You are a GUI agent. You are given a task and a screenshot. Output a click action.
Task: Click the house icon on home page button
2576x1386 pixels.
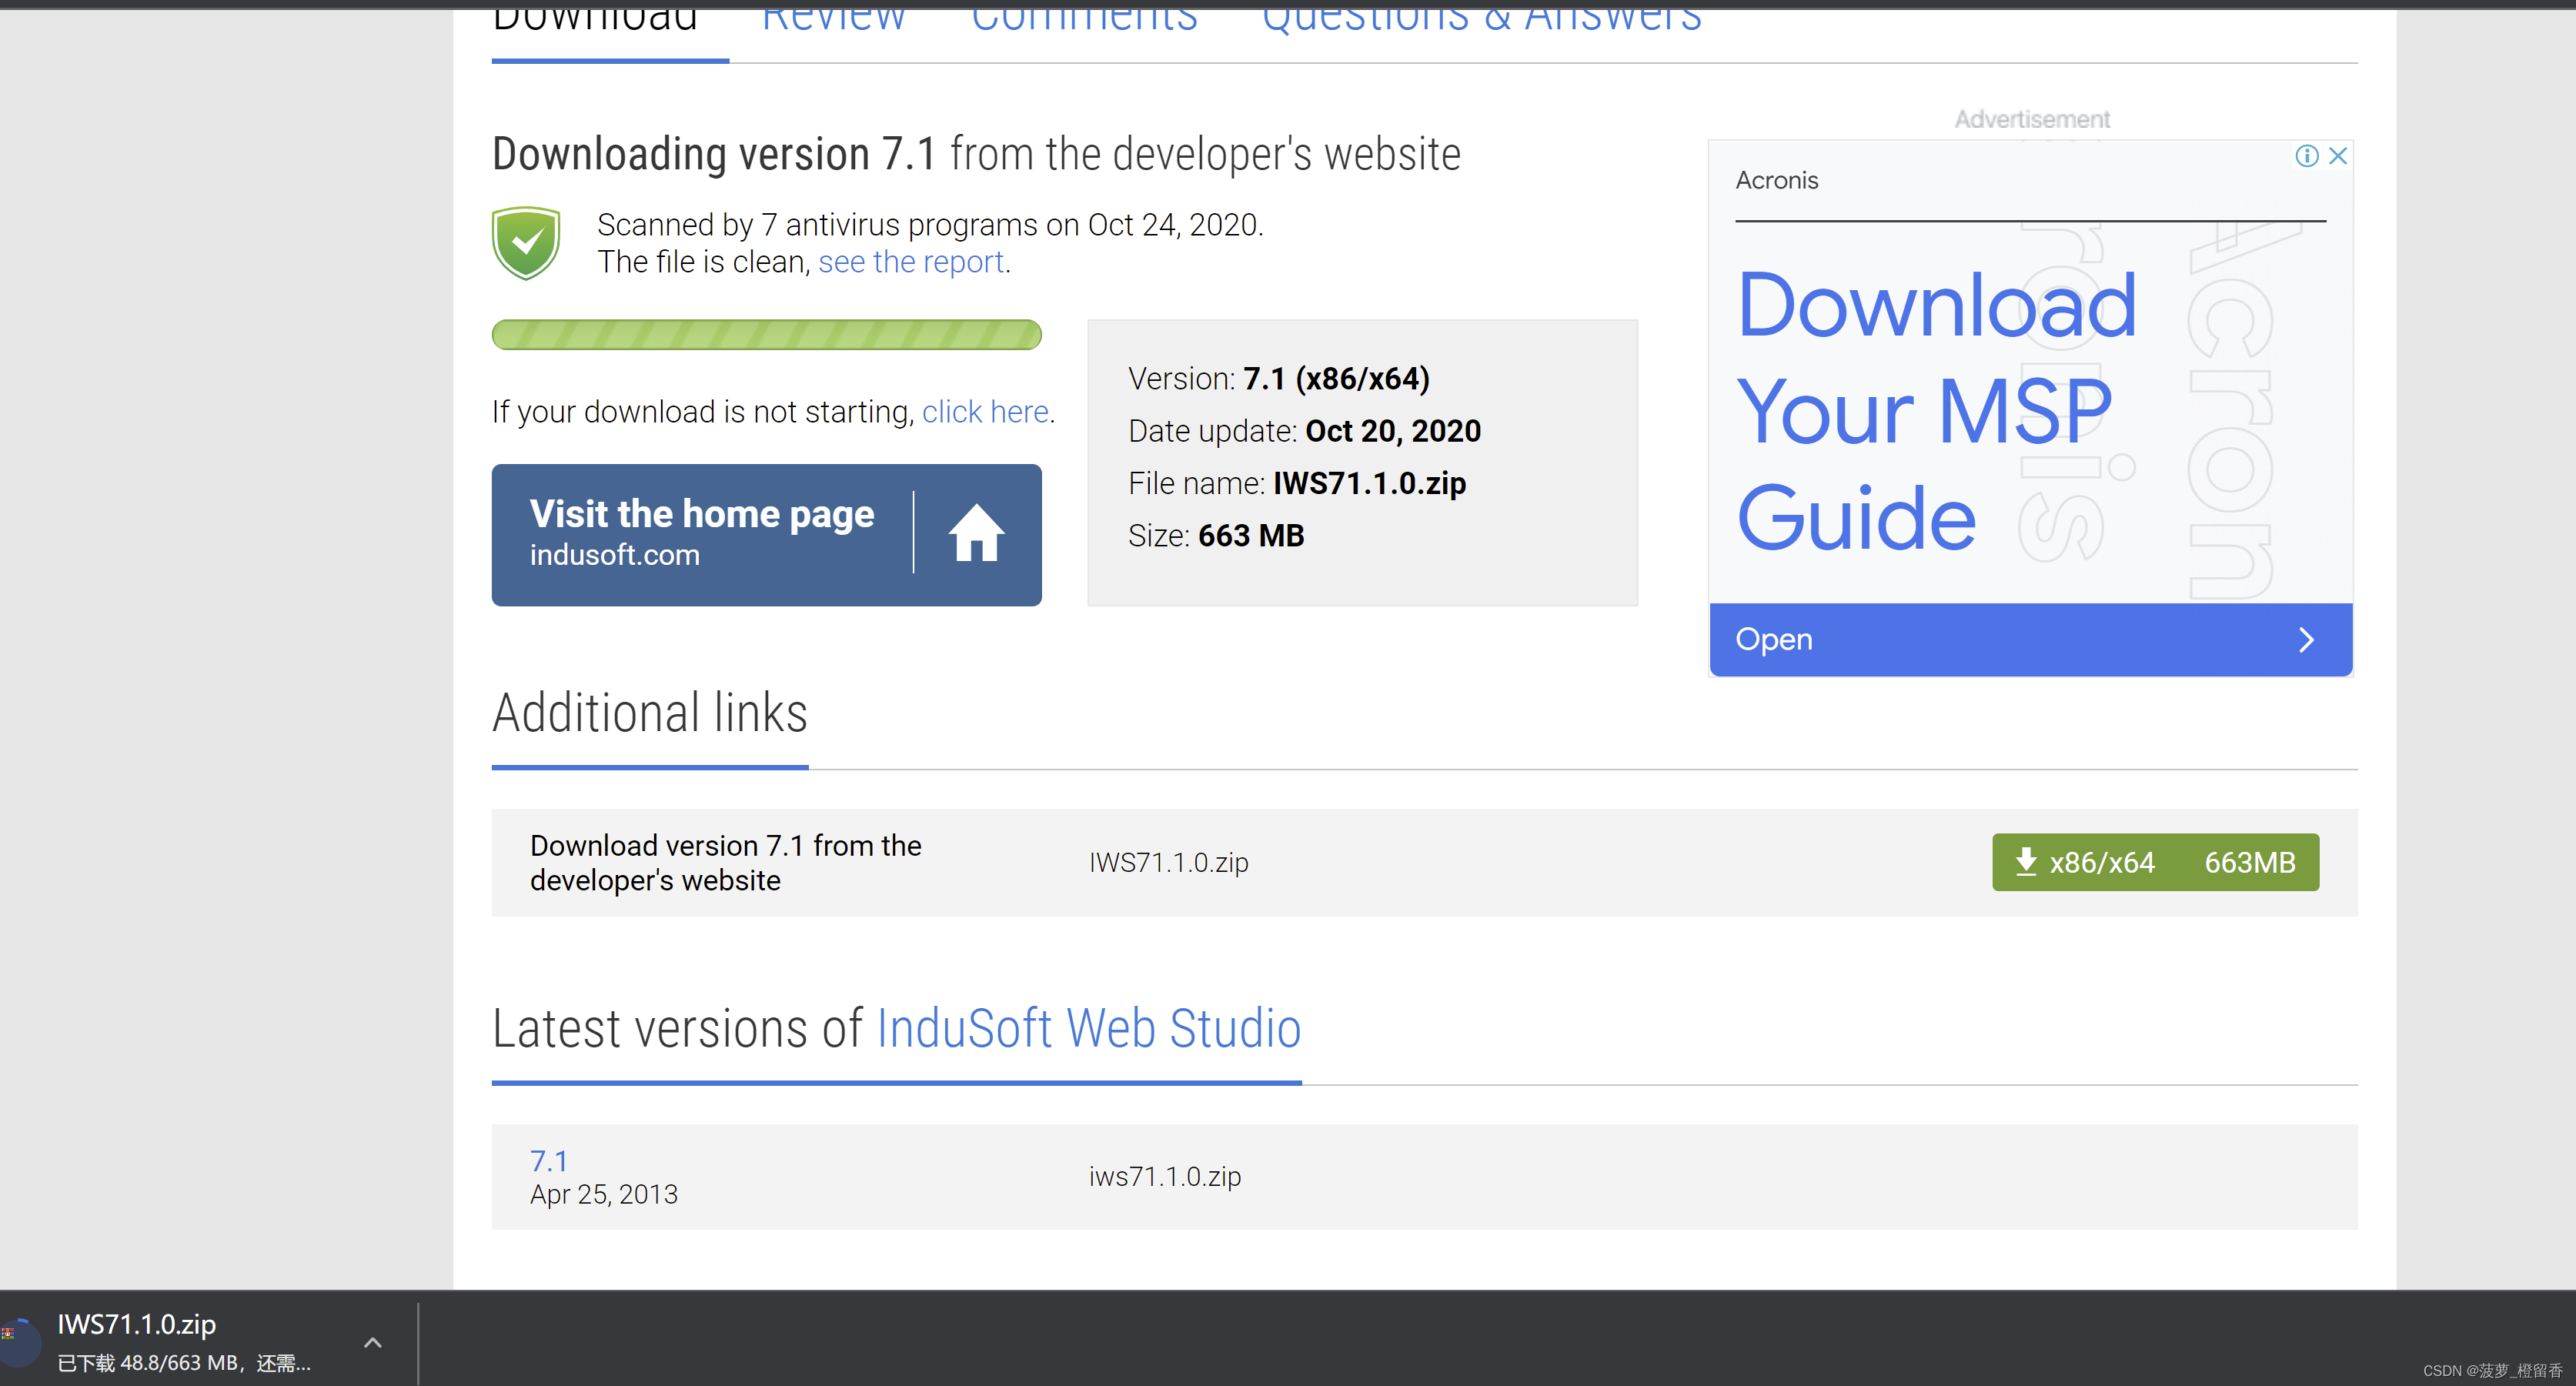pos(975,533)
